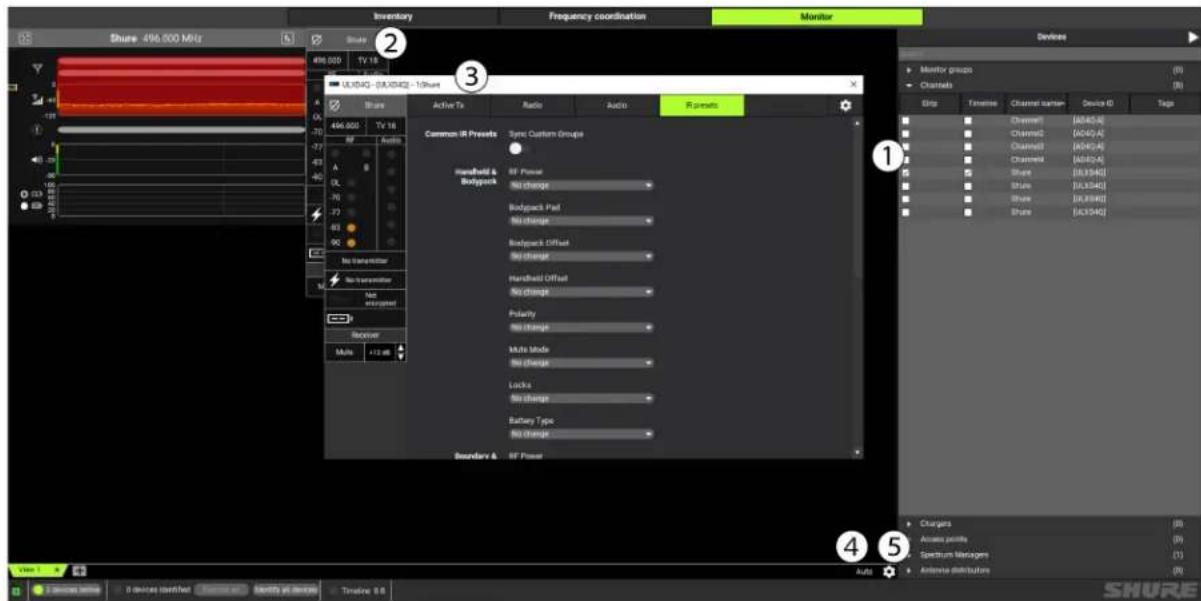The image size is (1201, 601).
Task: Click flag icon in the background channel strip header
Action: pyautogui.click(x=317, y=41)
